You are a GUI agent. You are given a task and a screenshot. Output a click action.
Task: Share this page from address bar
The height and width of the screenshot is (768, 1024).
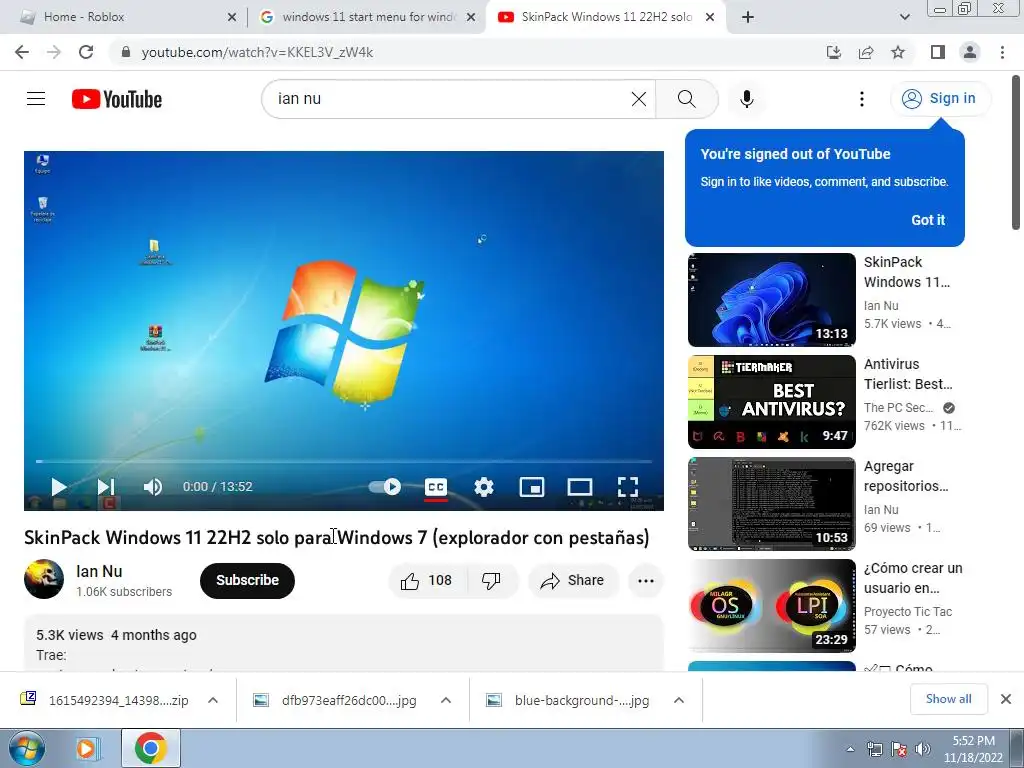pyautogui.click(x=866, y=52)
